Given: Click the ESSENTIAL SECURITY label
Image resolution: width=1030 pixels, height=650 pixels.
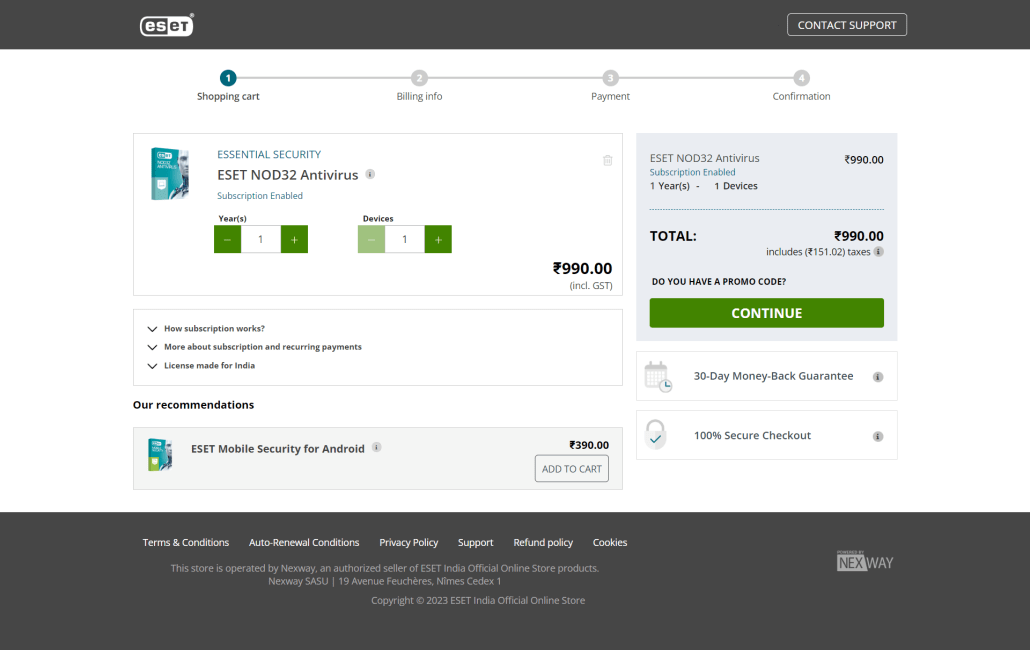Looking at the screenshot, I should coord(269,154).
